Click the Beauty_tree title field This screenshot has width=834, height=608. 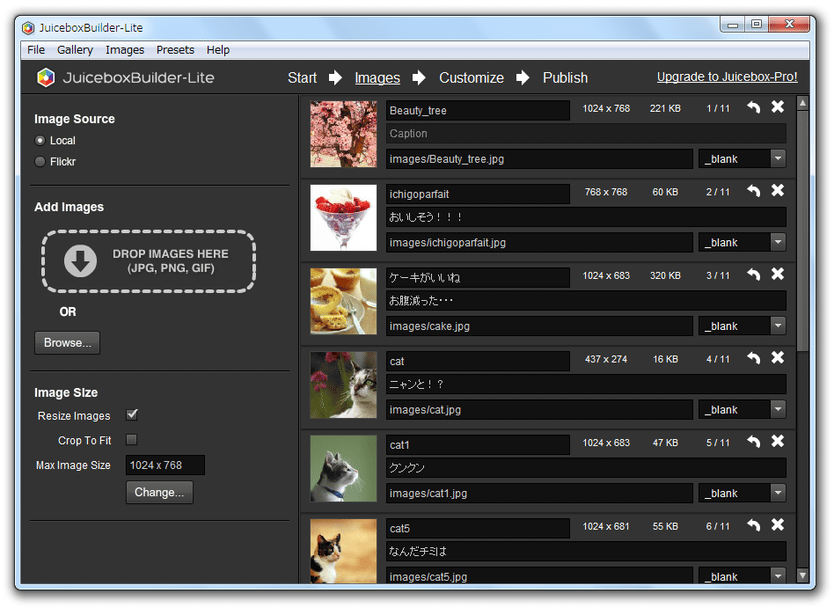(x=478, y=110)
